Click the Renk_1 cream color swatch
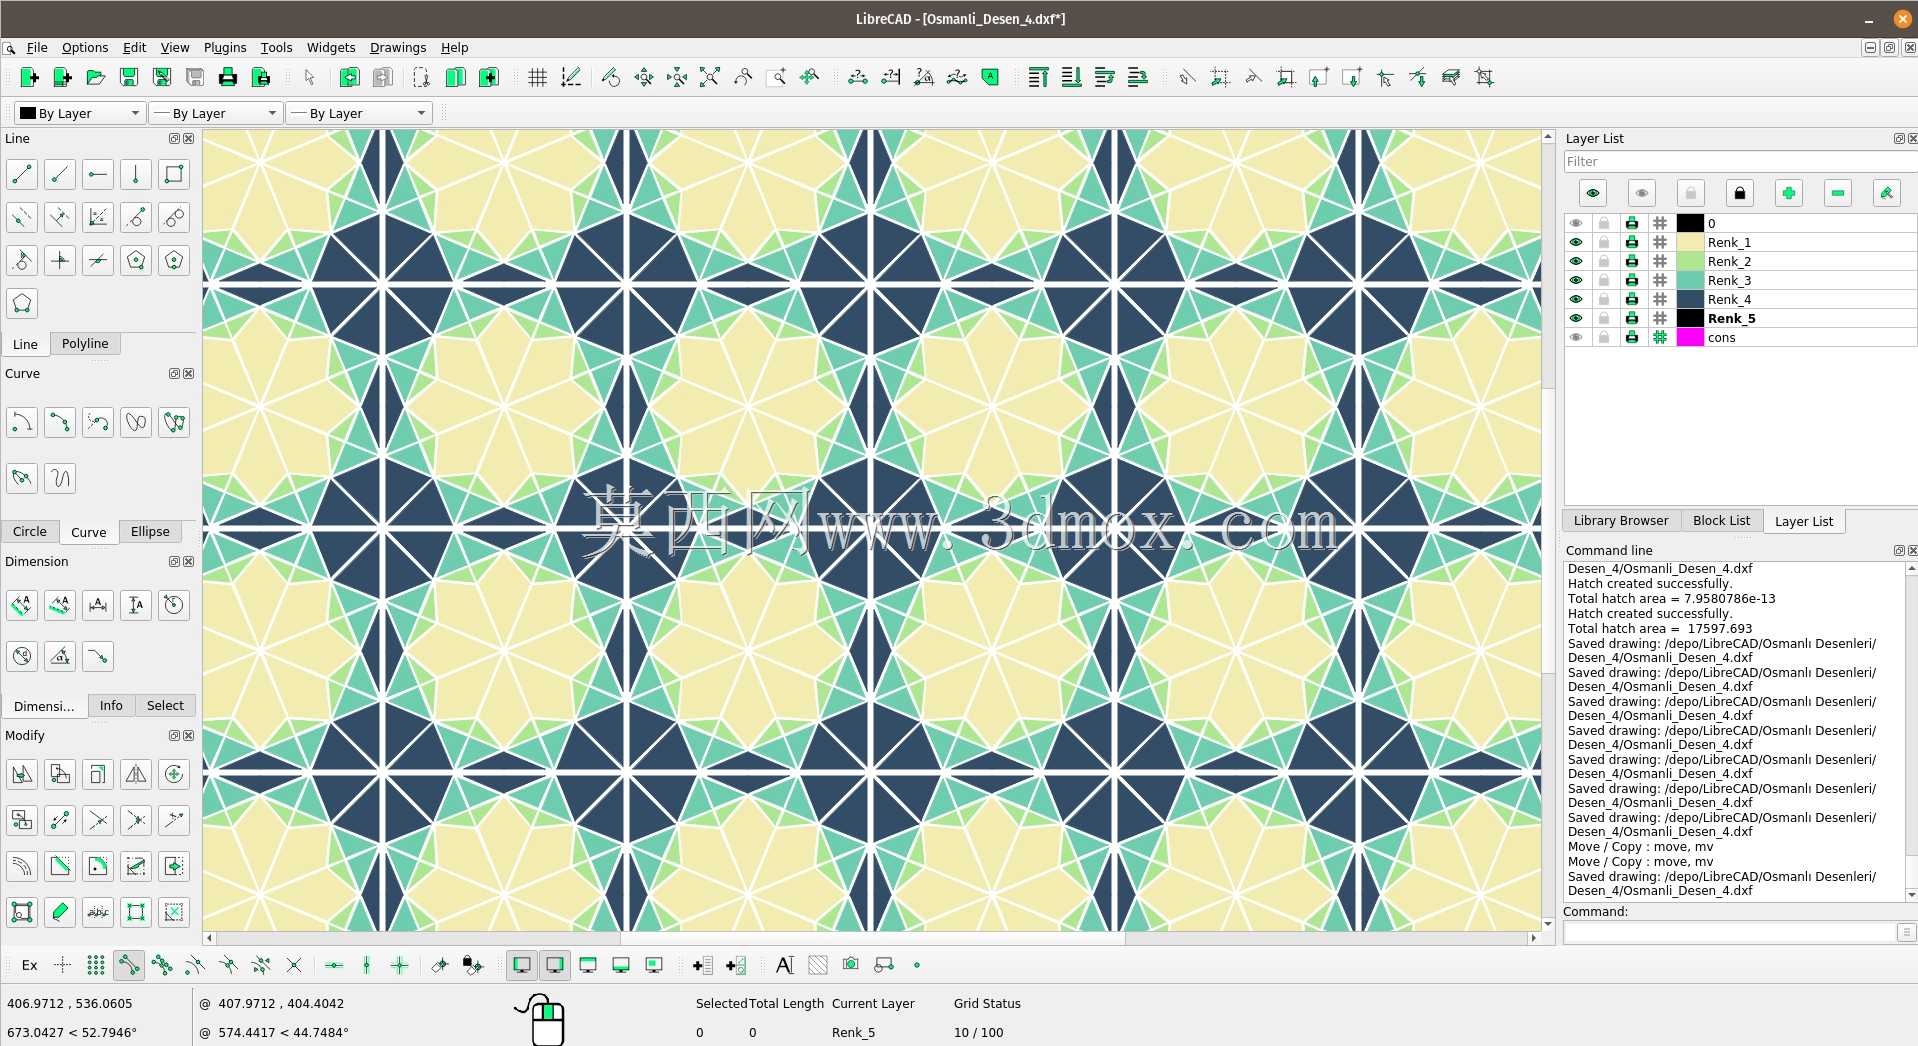This screenshot has width=1918, height=1046. 1690,242
